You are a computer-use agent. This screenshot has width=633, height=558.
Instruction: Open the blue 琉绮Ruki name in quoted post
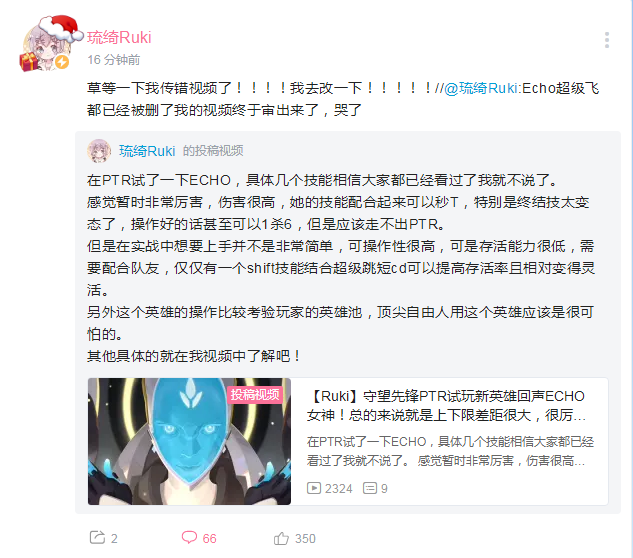[x=147, y=151]
